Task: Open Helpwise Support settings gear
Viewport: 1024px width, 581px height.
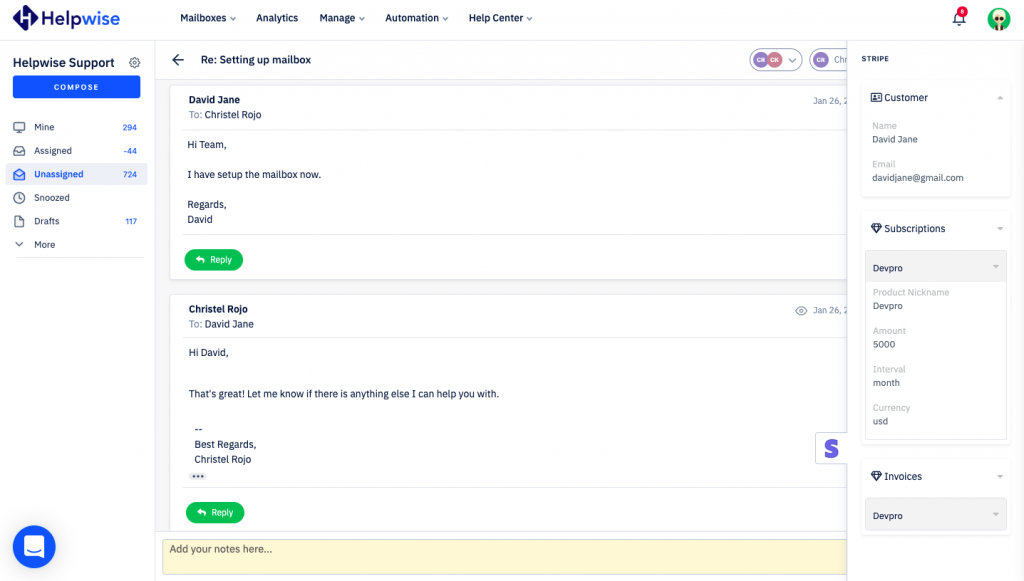Action: tap(135, 63)
